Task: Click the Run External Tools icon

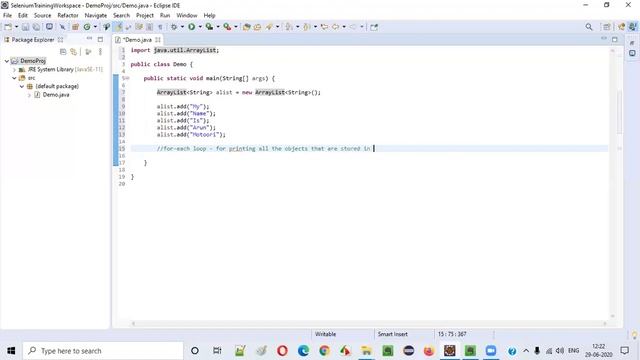Action: (227, 27)
